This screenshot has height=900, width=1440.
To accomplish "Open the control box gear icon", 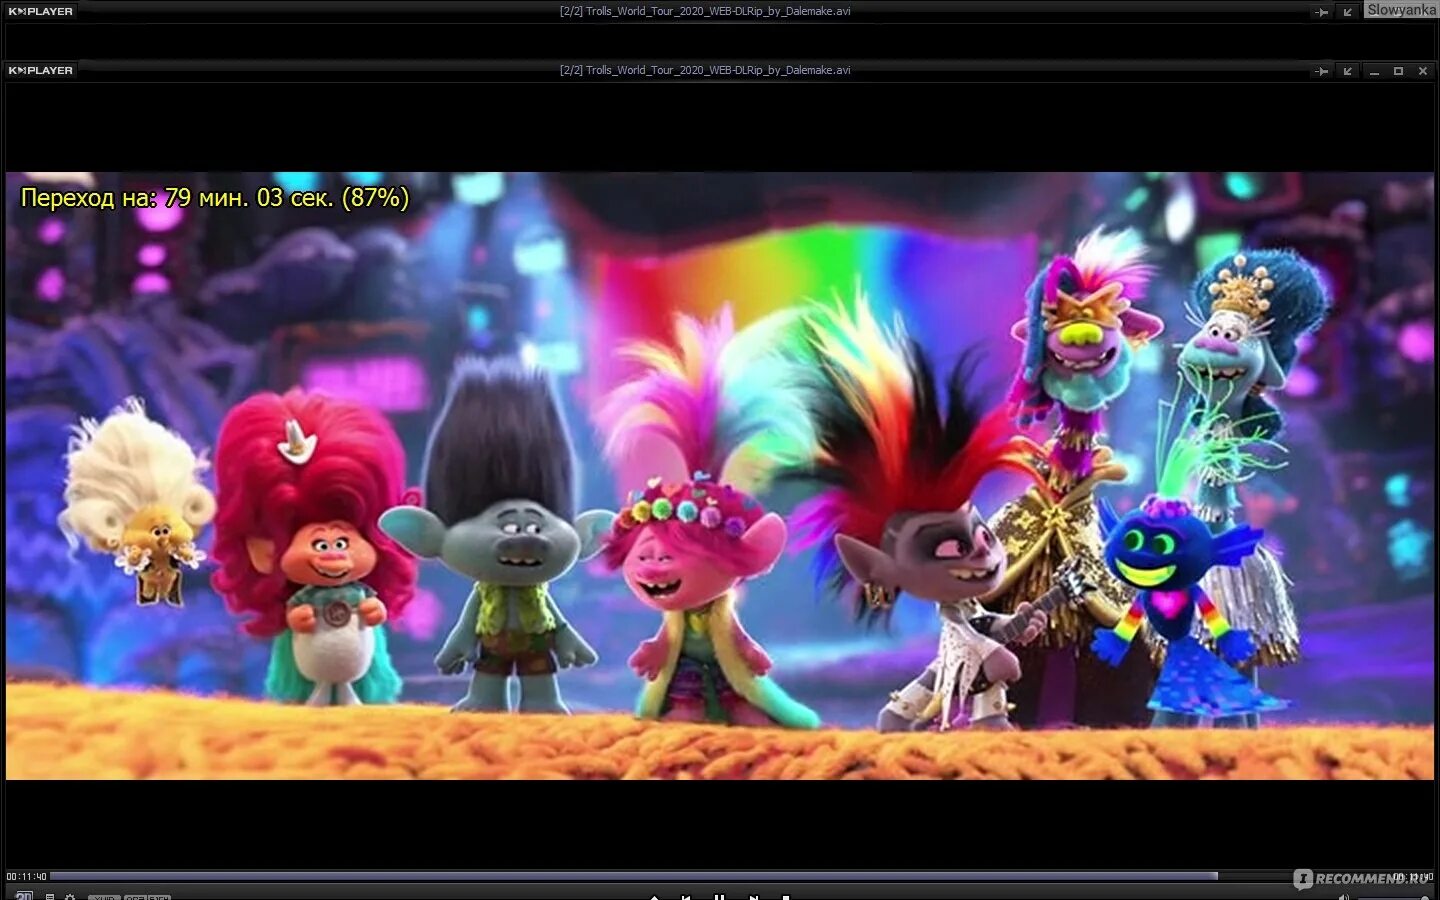I will click(x=70, y=897).
